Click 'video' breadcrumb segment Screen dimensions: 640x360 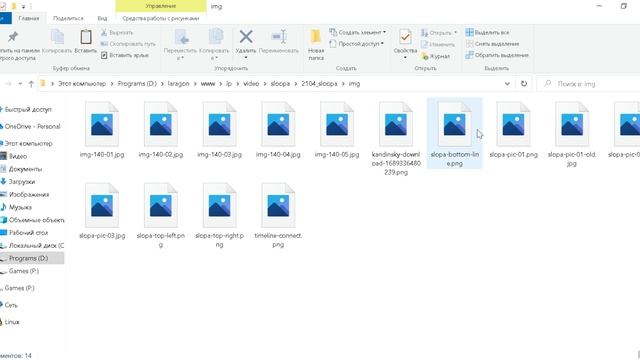tap(251, 84)
